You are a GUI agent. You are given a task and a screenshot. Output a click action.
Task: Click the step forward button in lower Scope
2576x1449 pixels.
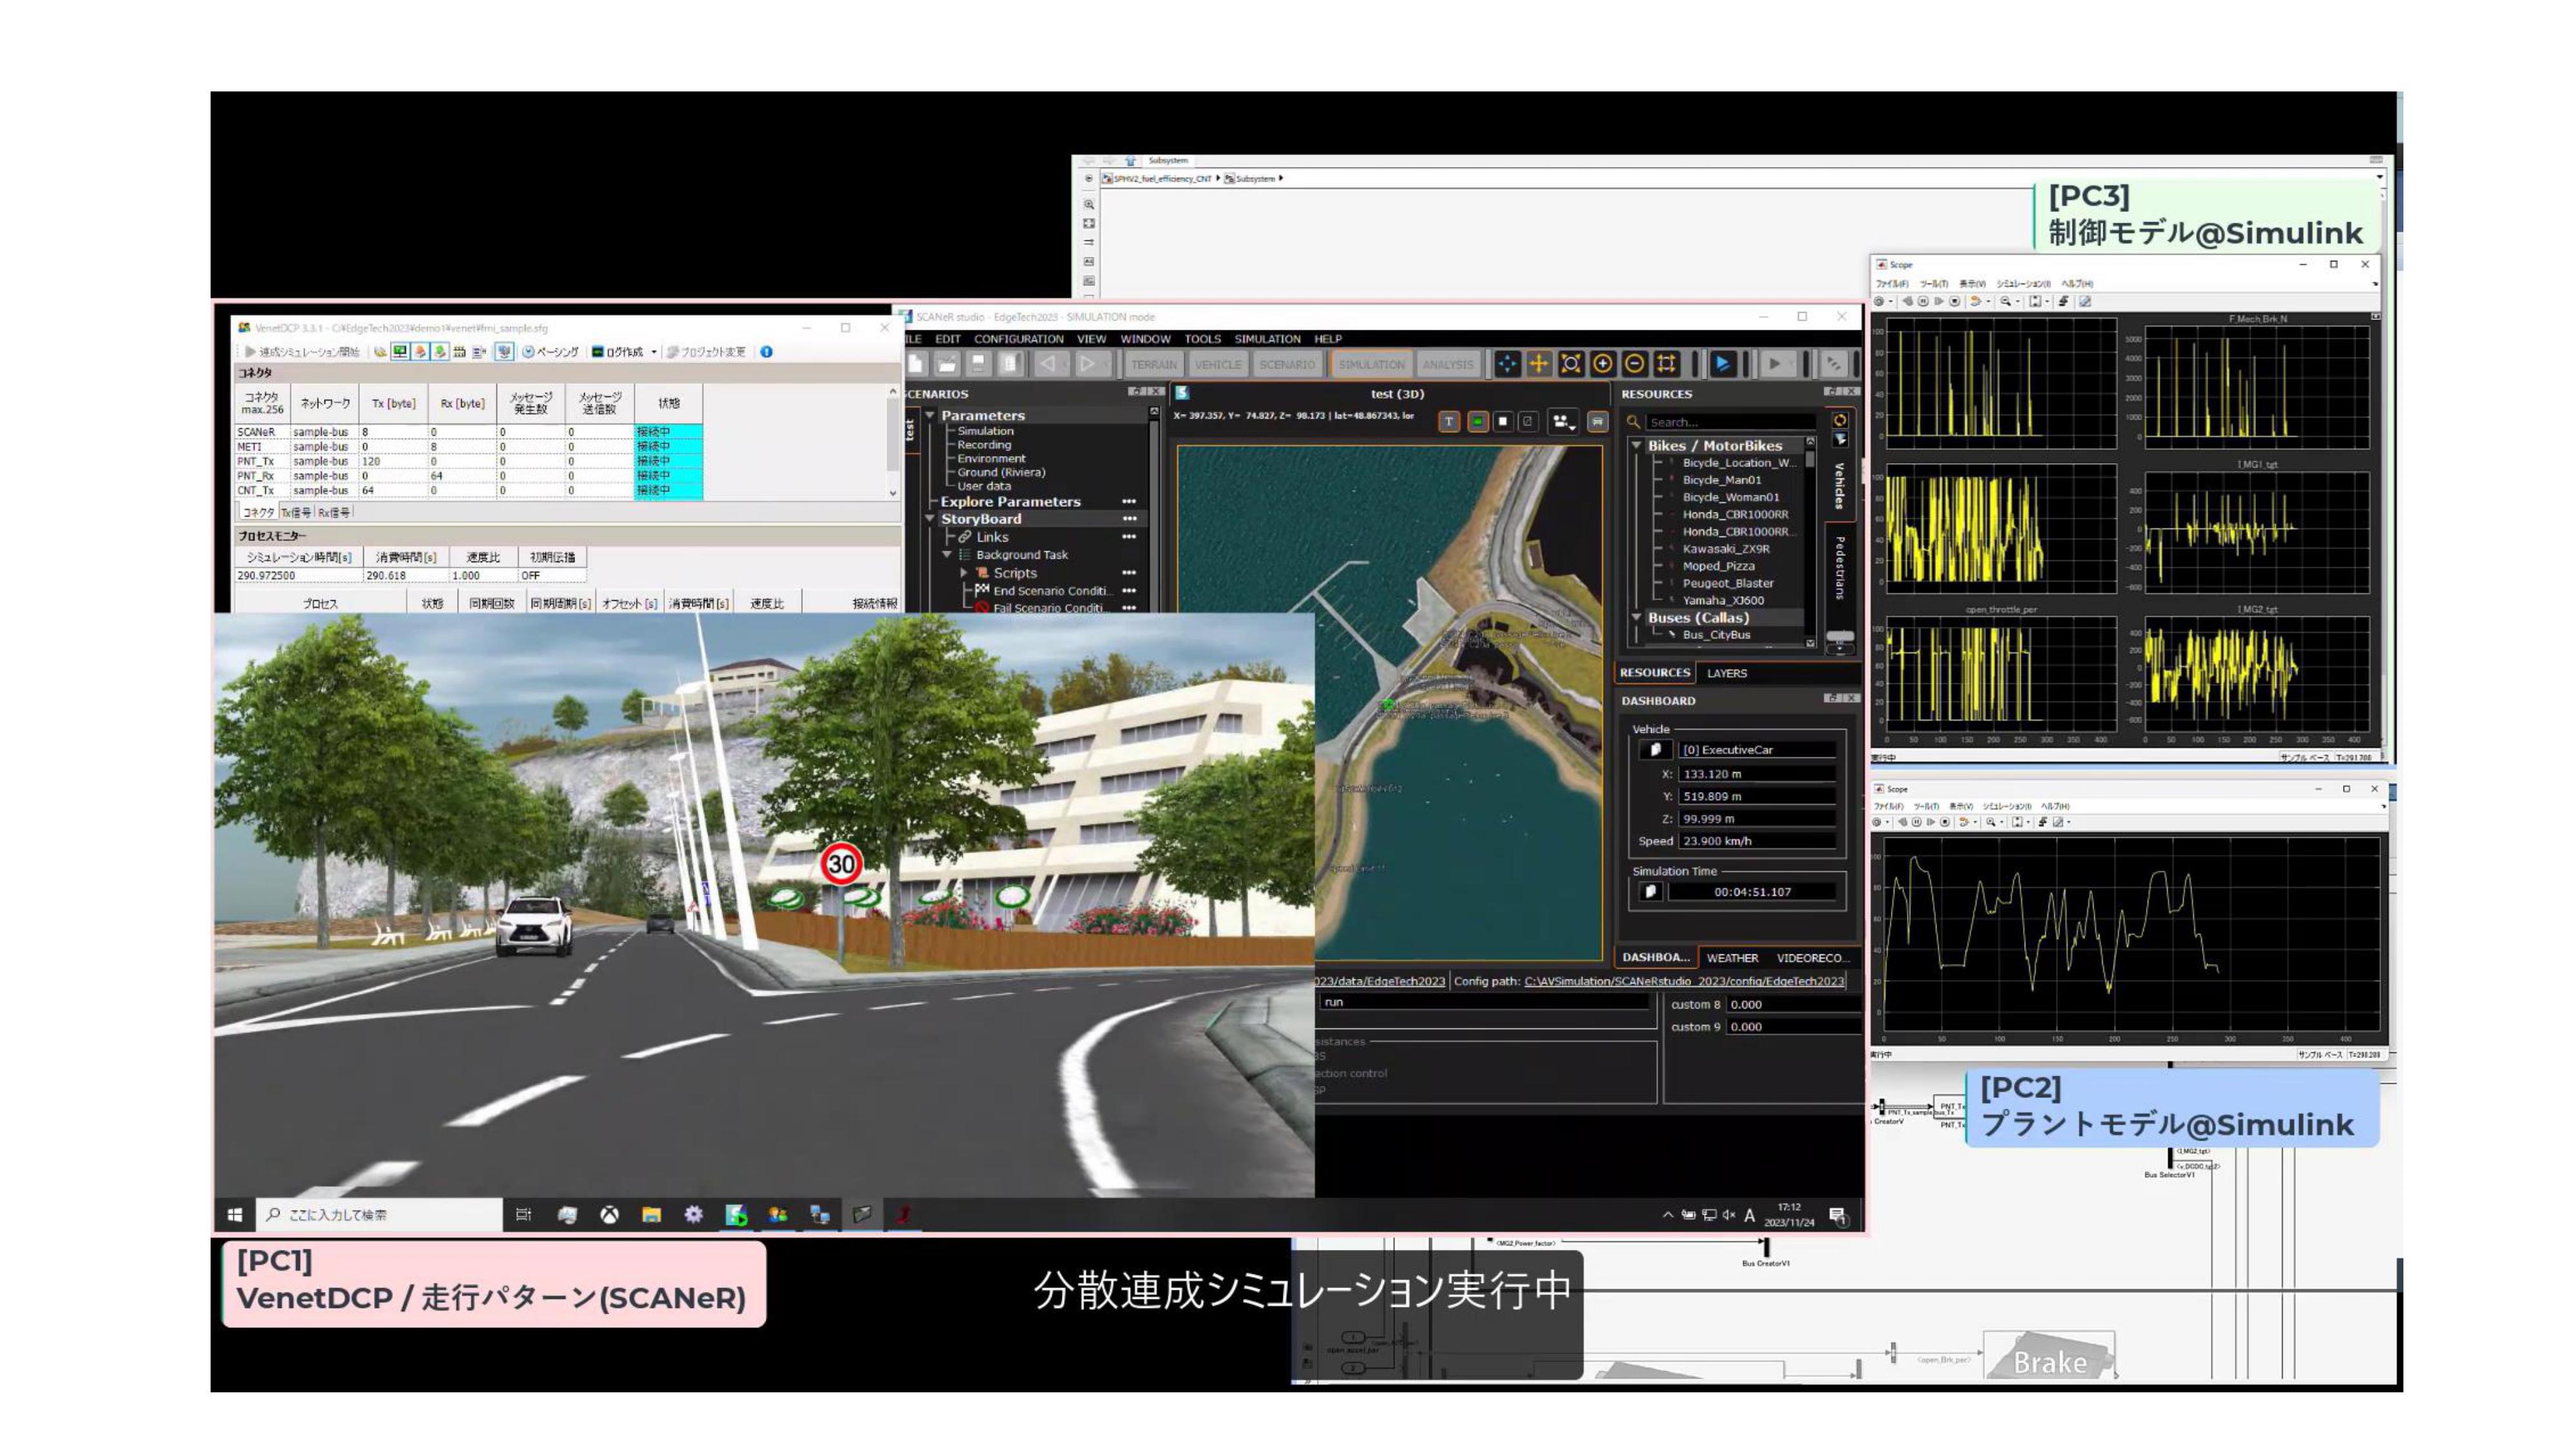tap(1931, 823)
